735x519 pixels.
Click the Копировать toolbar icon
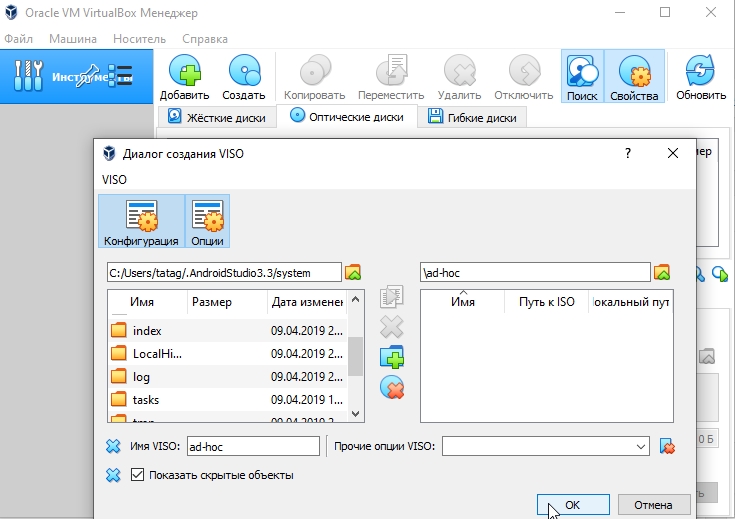pyautogui.click(x=315, y=70)
